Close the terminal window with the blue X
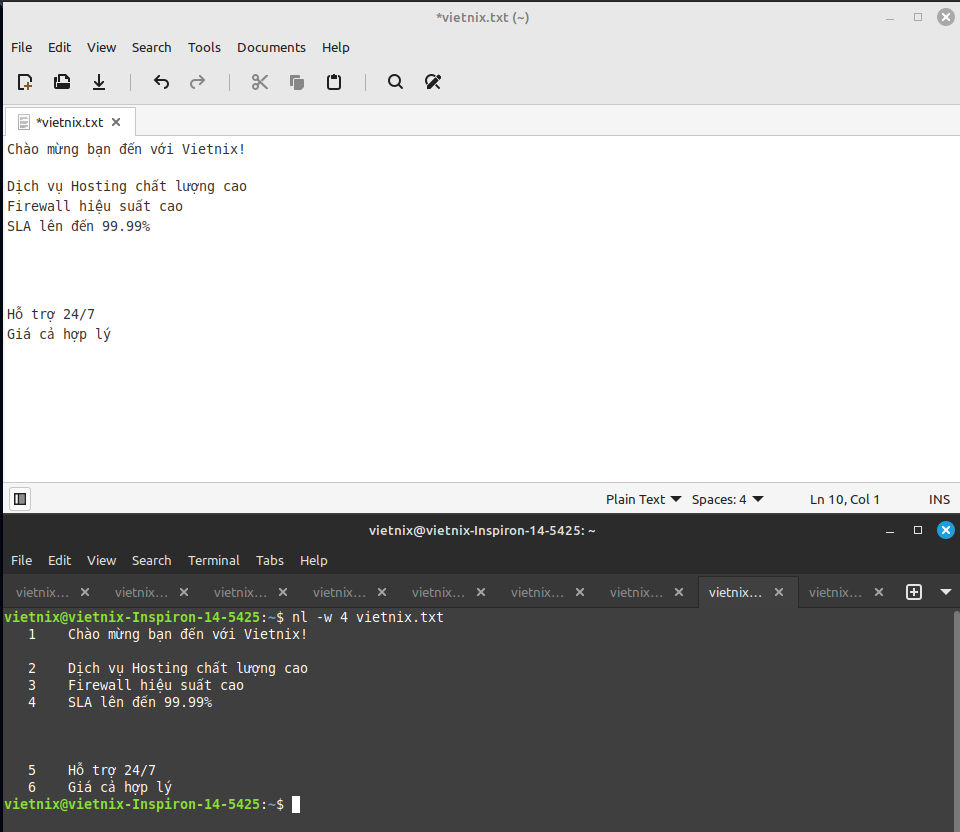Image resolution: width=960 pixels, height=832 pixels. pyautogui.click(x=945, y=530)
